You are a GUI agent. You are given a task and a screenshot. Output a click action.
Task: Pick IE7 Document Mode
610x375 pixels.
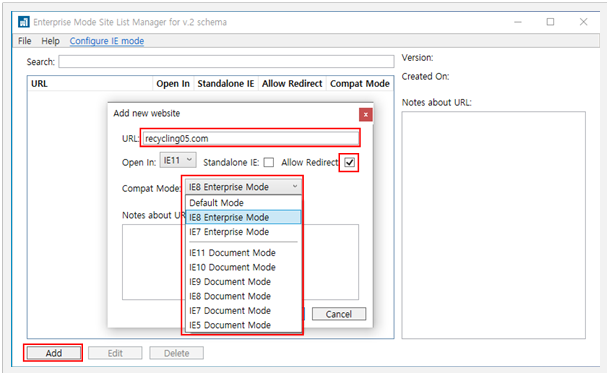pyautogui.click(x=243, y=310)
